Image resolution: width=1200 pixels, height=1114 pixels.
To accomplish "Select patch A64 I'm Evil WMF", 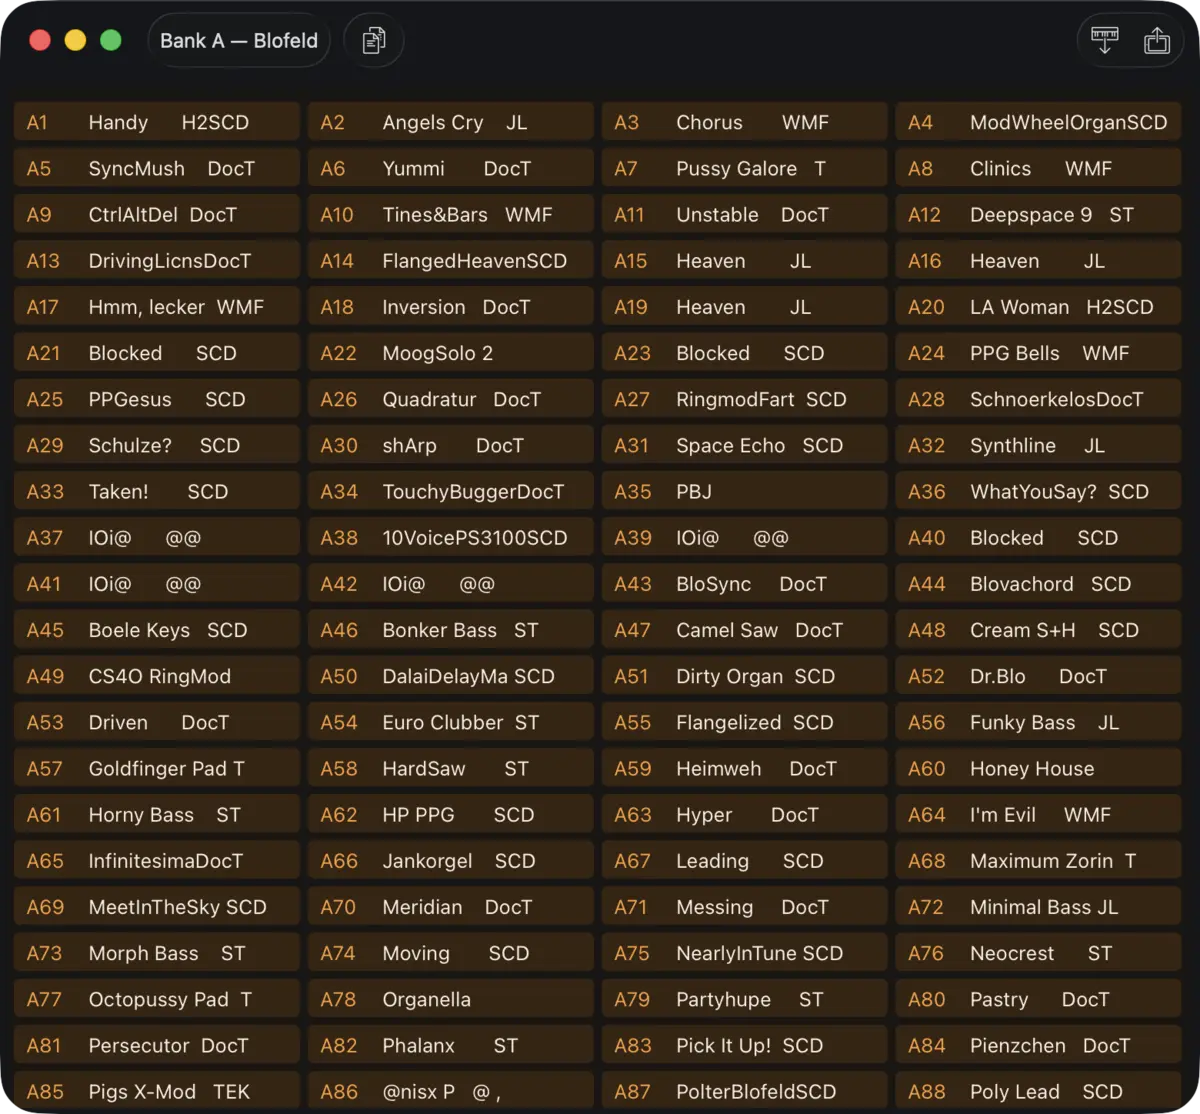I will [x=1039, y=814].
